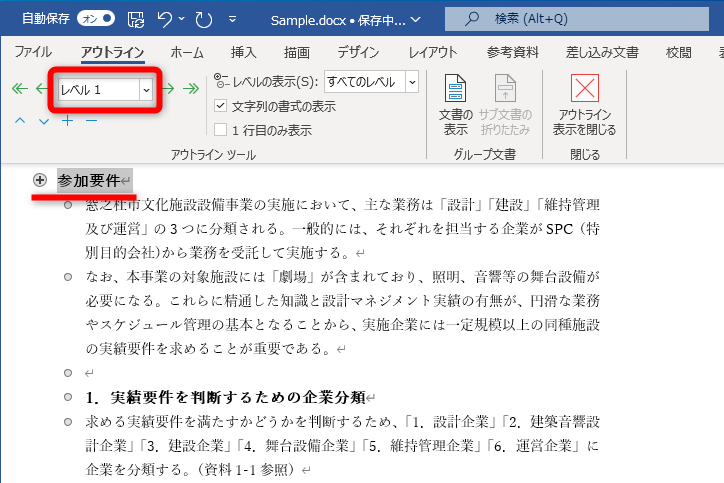Open the outline level レベル 1 dropdown
The height and width of the screenshot is (483, 724).
(146, 90)
